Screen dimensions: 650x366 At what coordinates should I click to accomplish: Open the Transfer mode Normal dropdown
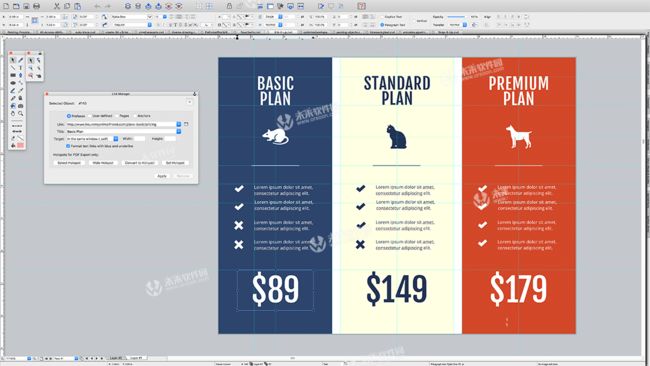[x=465, y=25]
